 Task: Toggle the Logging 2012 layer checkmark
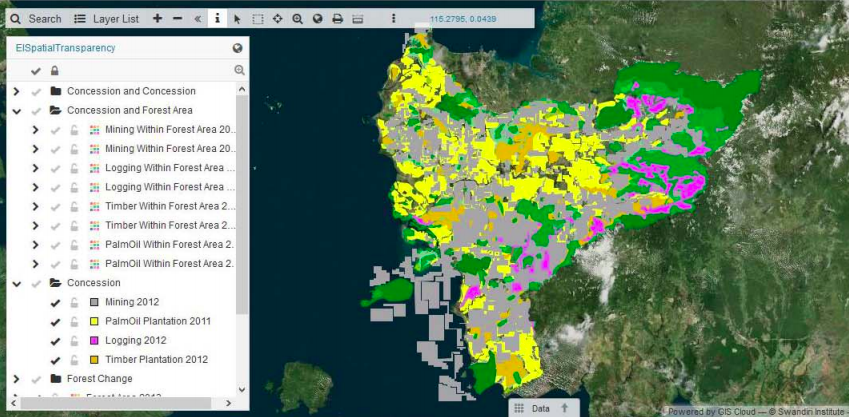coord(55,340)
